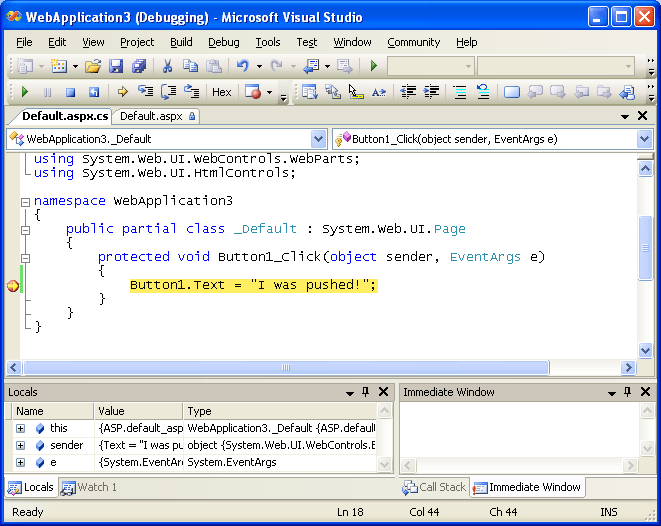Stop debugging with the blue square icon

pyautogui.click(x=70, y=92)
